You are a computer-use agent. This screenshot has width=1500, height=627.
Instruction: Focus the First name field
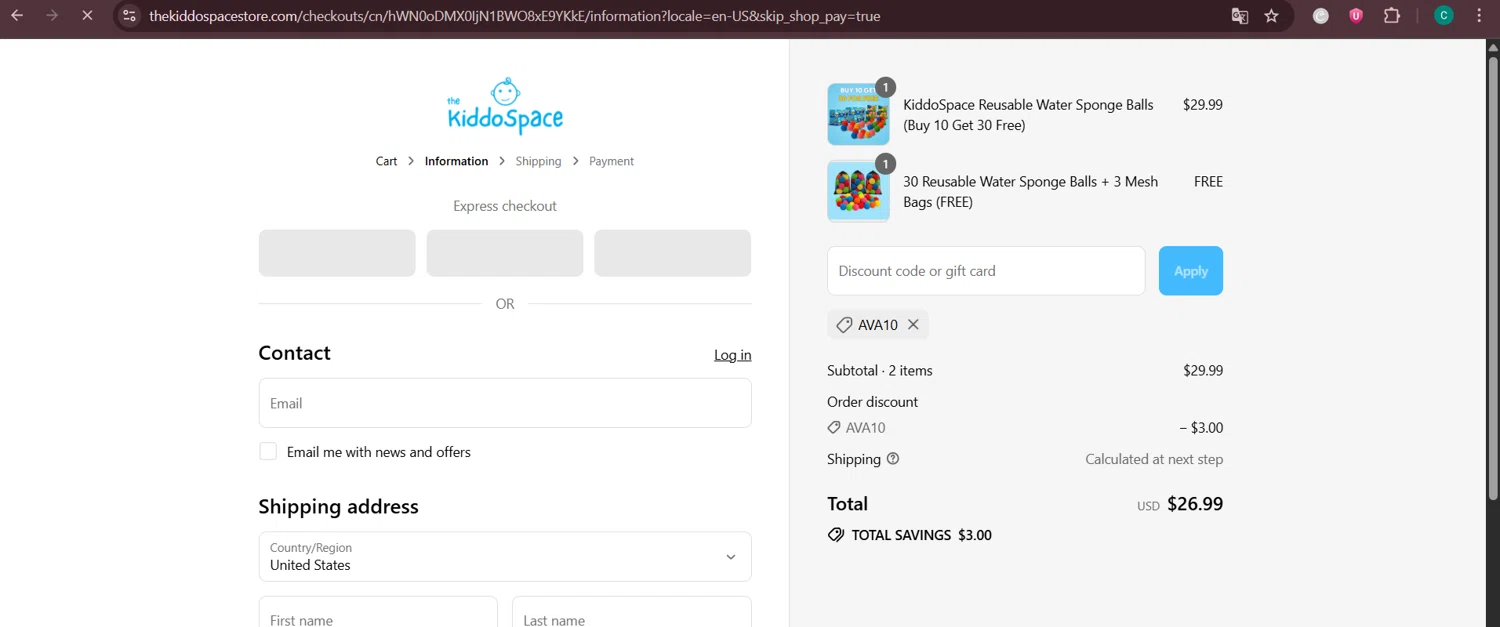(x=378, y=612)
